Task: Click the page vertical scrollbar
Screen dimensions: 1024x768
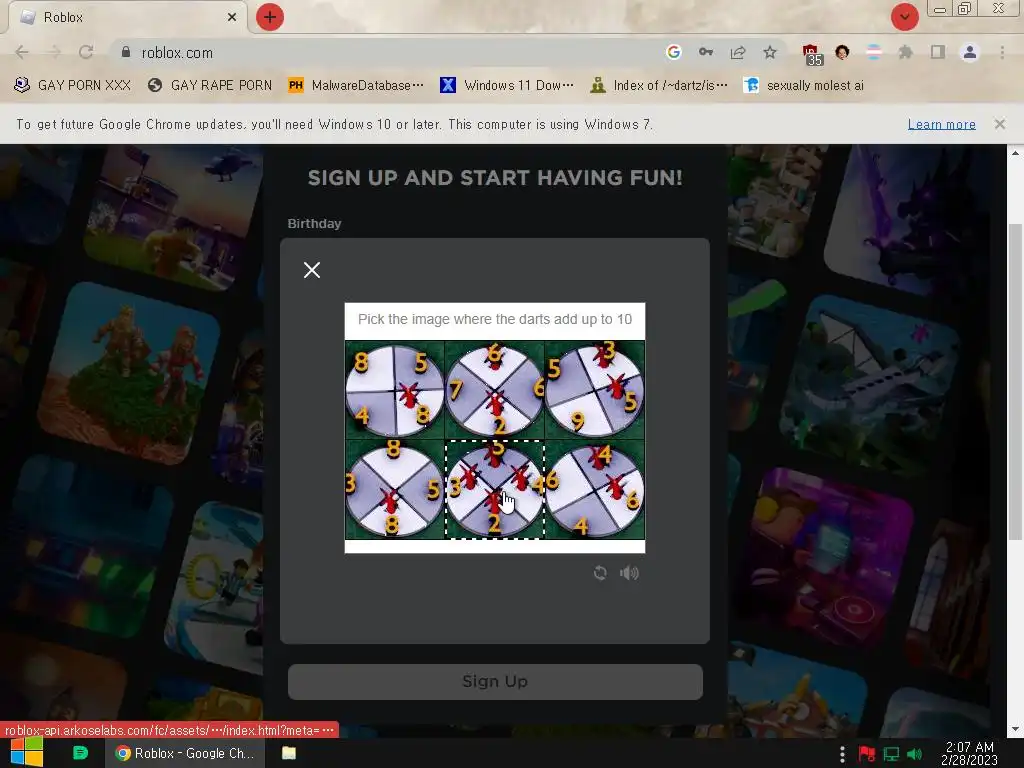Action: pos(1015,382)
